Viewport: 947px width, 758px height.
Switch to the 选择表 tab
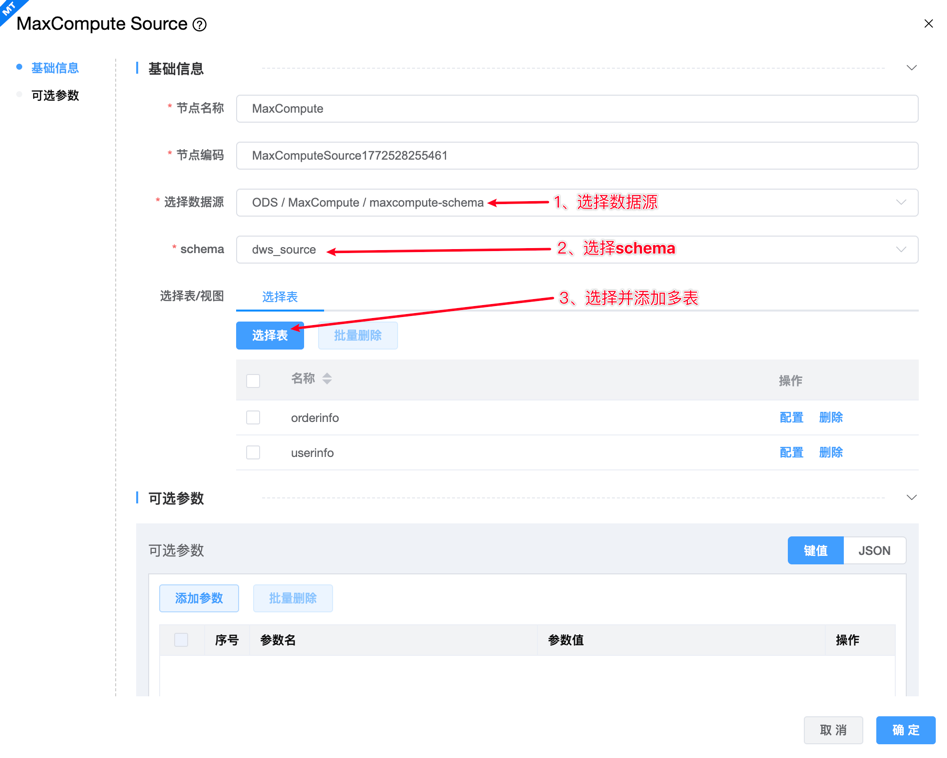(280, 297)
